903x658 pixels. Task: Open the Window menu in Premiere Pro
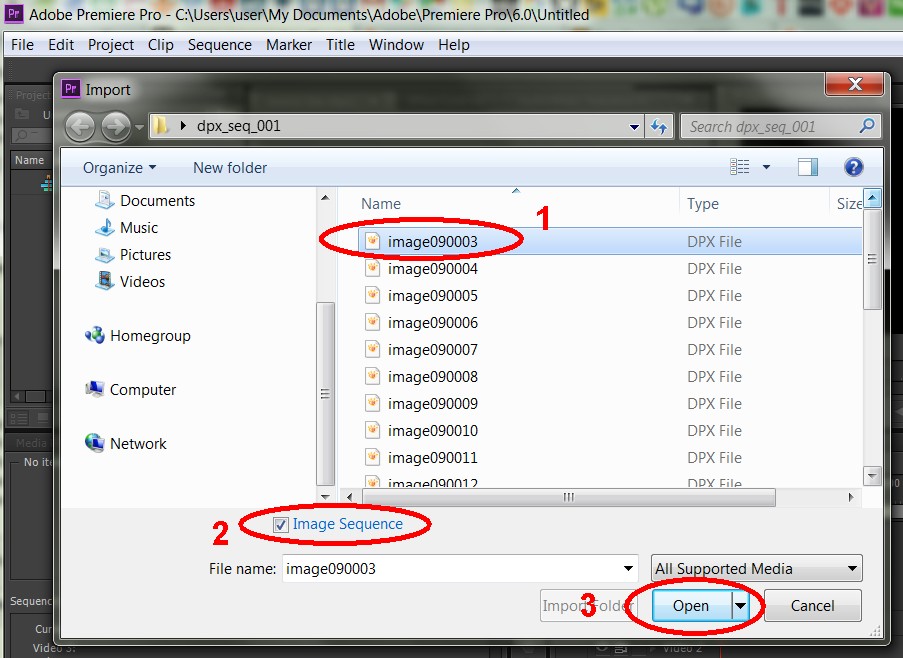click(396, 45)
